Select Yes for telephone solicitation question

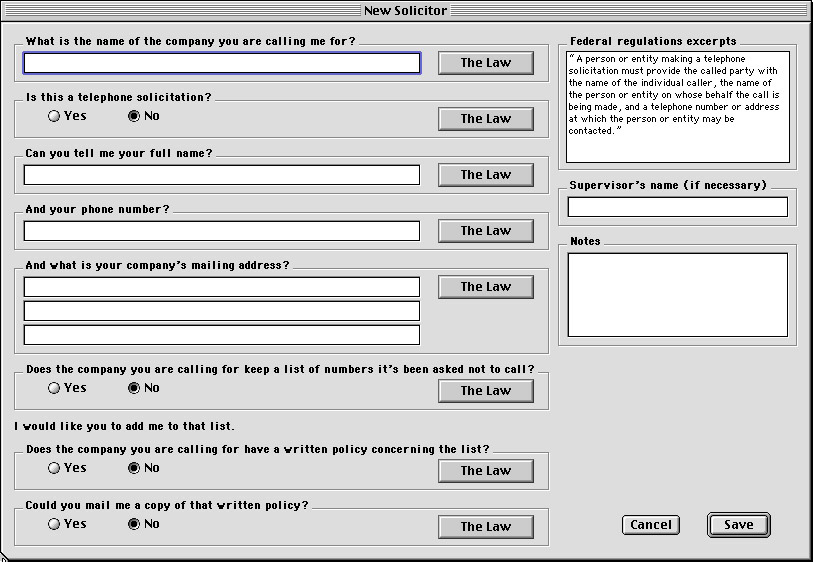[x=54, y=116]
